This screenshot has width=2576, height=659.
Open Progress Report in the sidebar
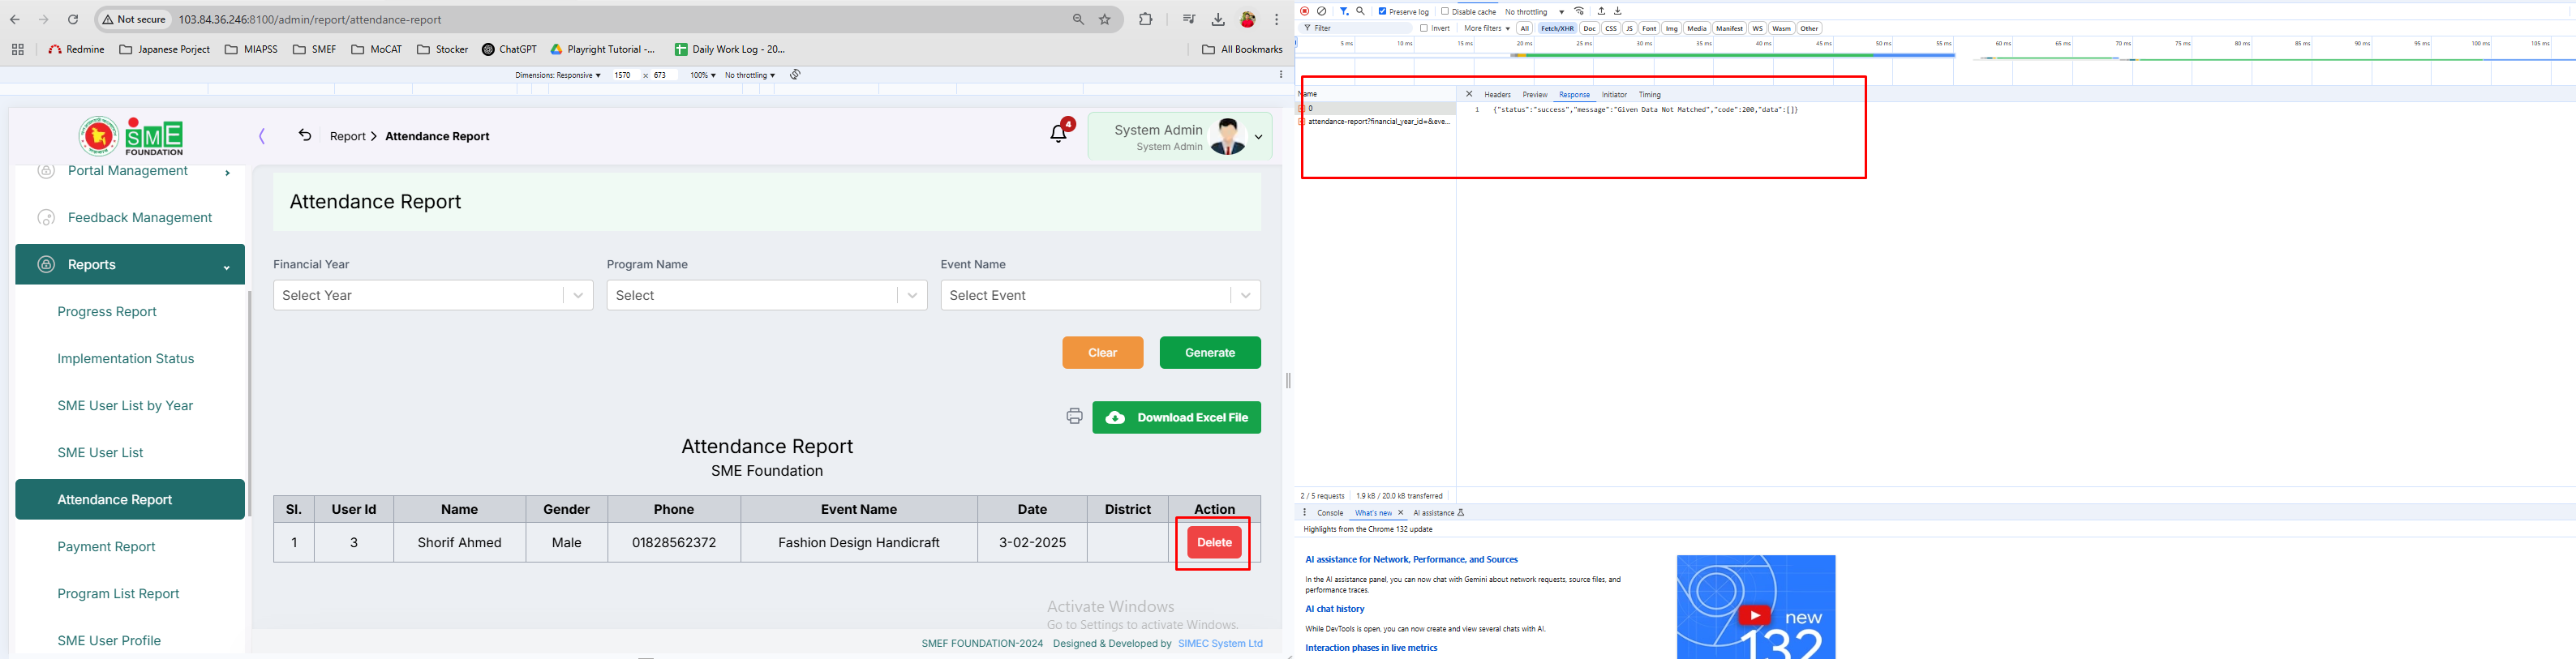coord(107,312)
